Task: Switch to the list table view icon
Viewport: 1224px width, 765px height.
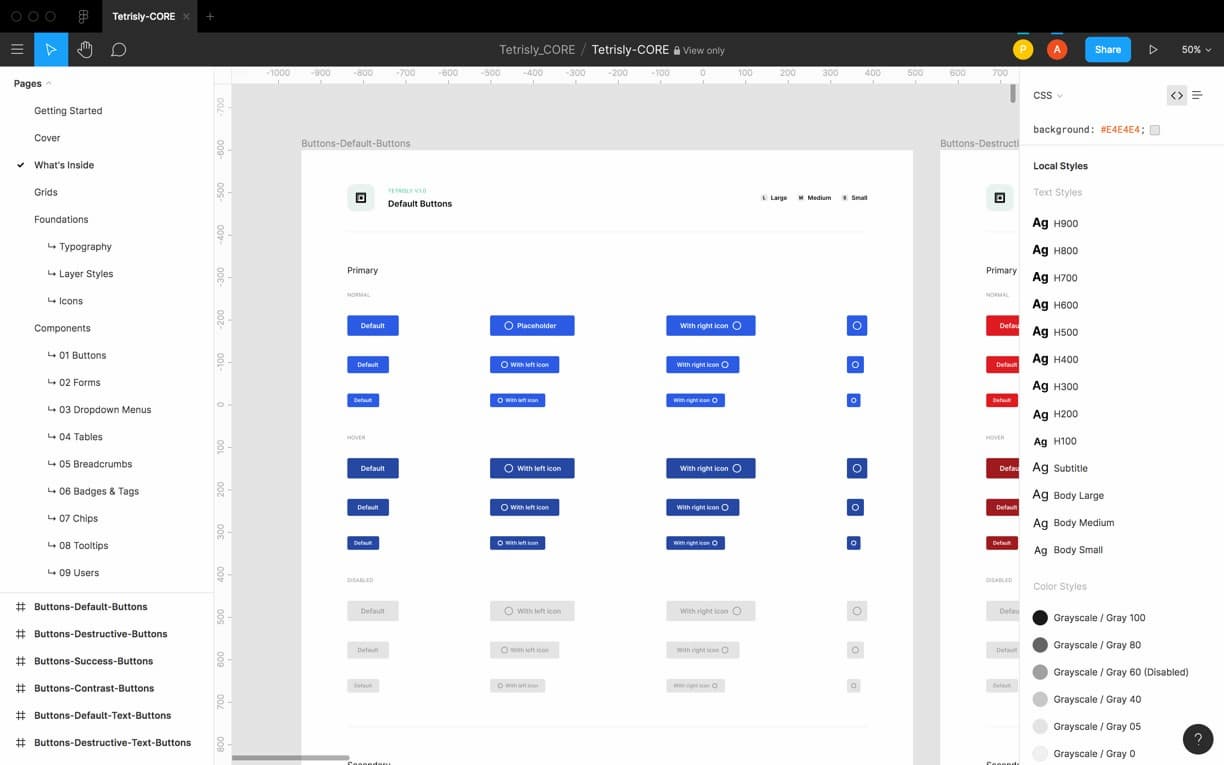Action: click(1197, 95)
